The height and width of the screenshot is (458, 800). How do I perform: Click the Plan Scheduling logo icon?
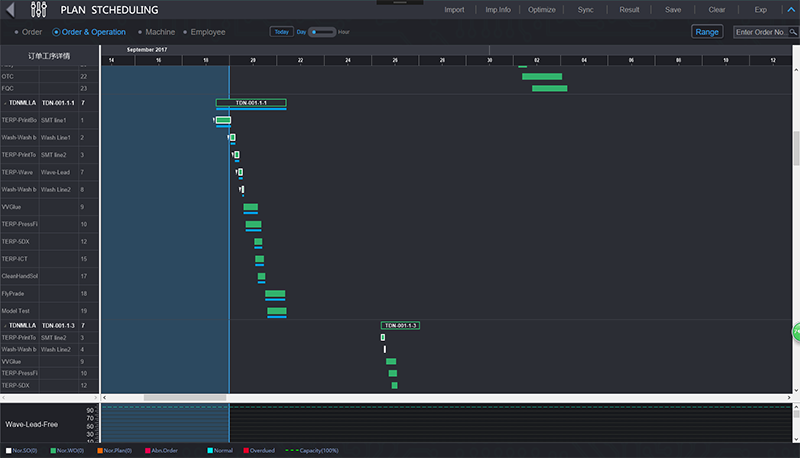(x=40, y=10)
